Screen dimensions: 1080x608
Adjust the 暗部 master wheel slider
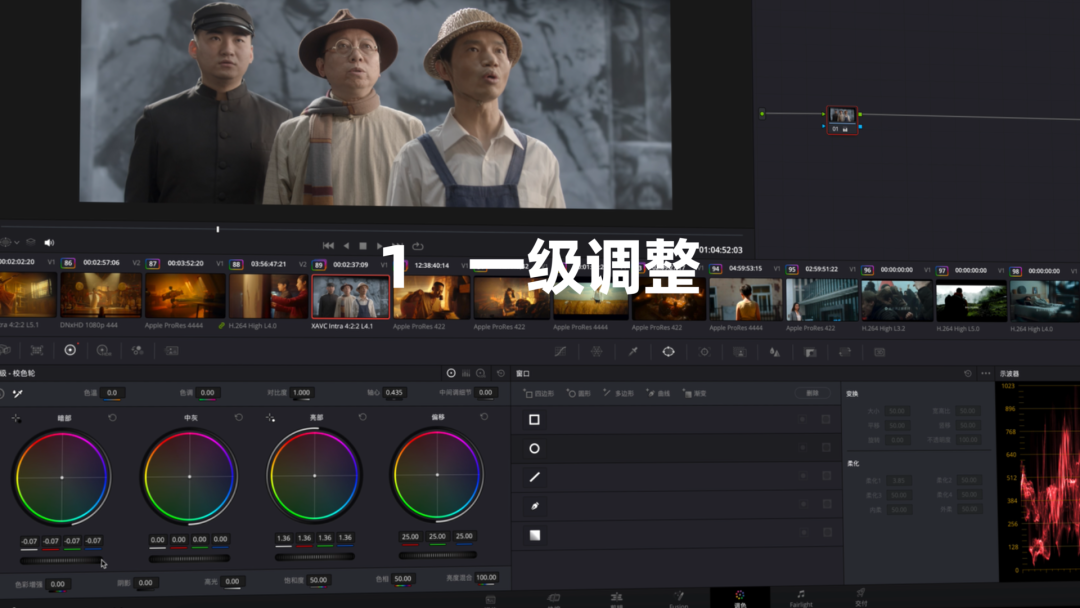click(62, 559)
